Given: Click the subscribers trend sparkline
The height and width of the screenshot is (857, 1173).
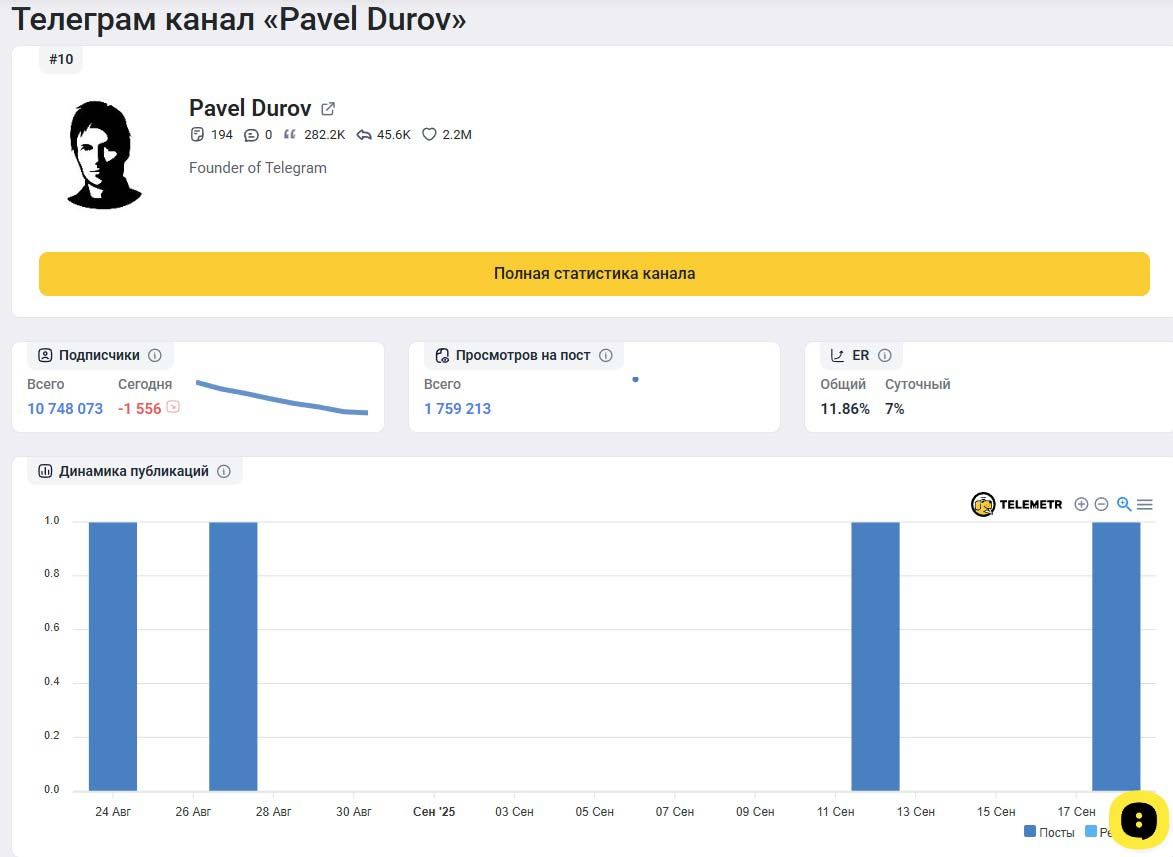Looking at the screenshot, I should click(282, 398).
